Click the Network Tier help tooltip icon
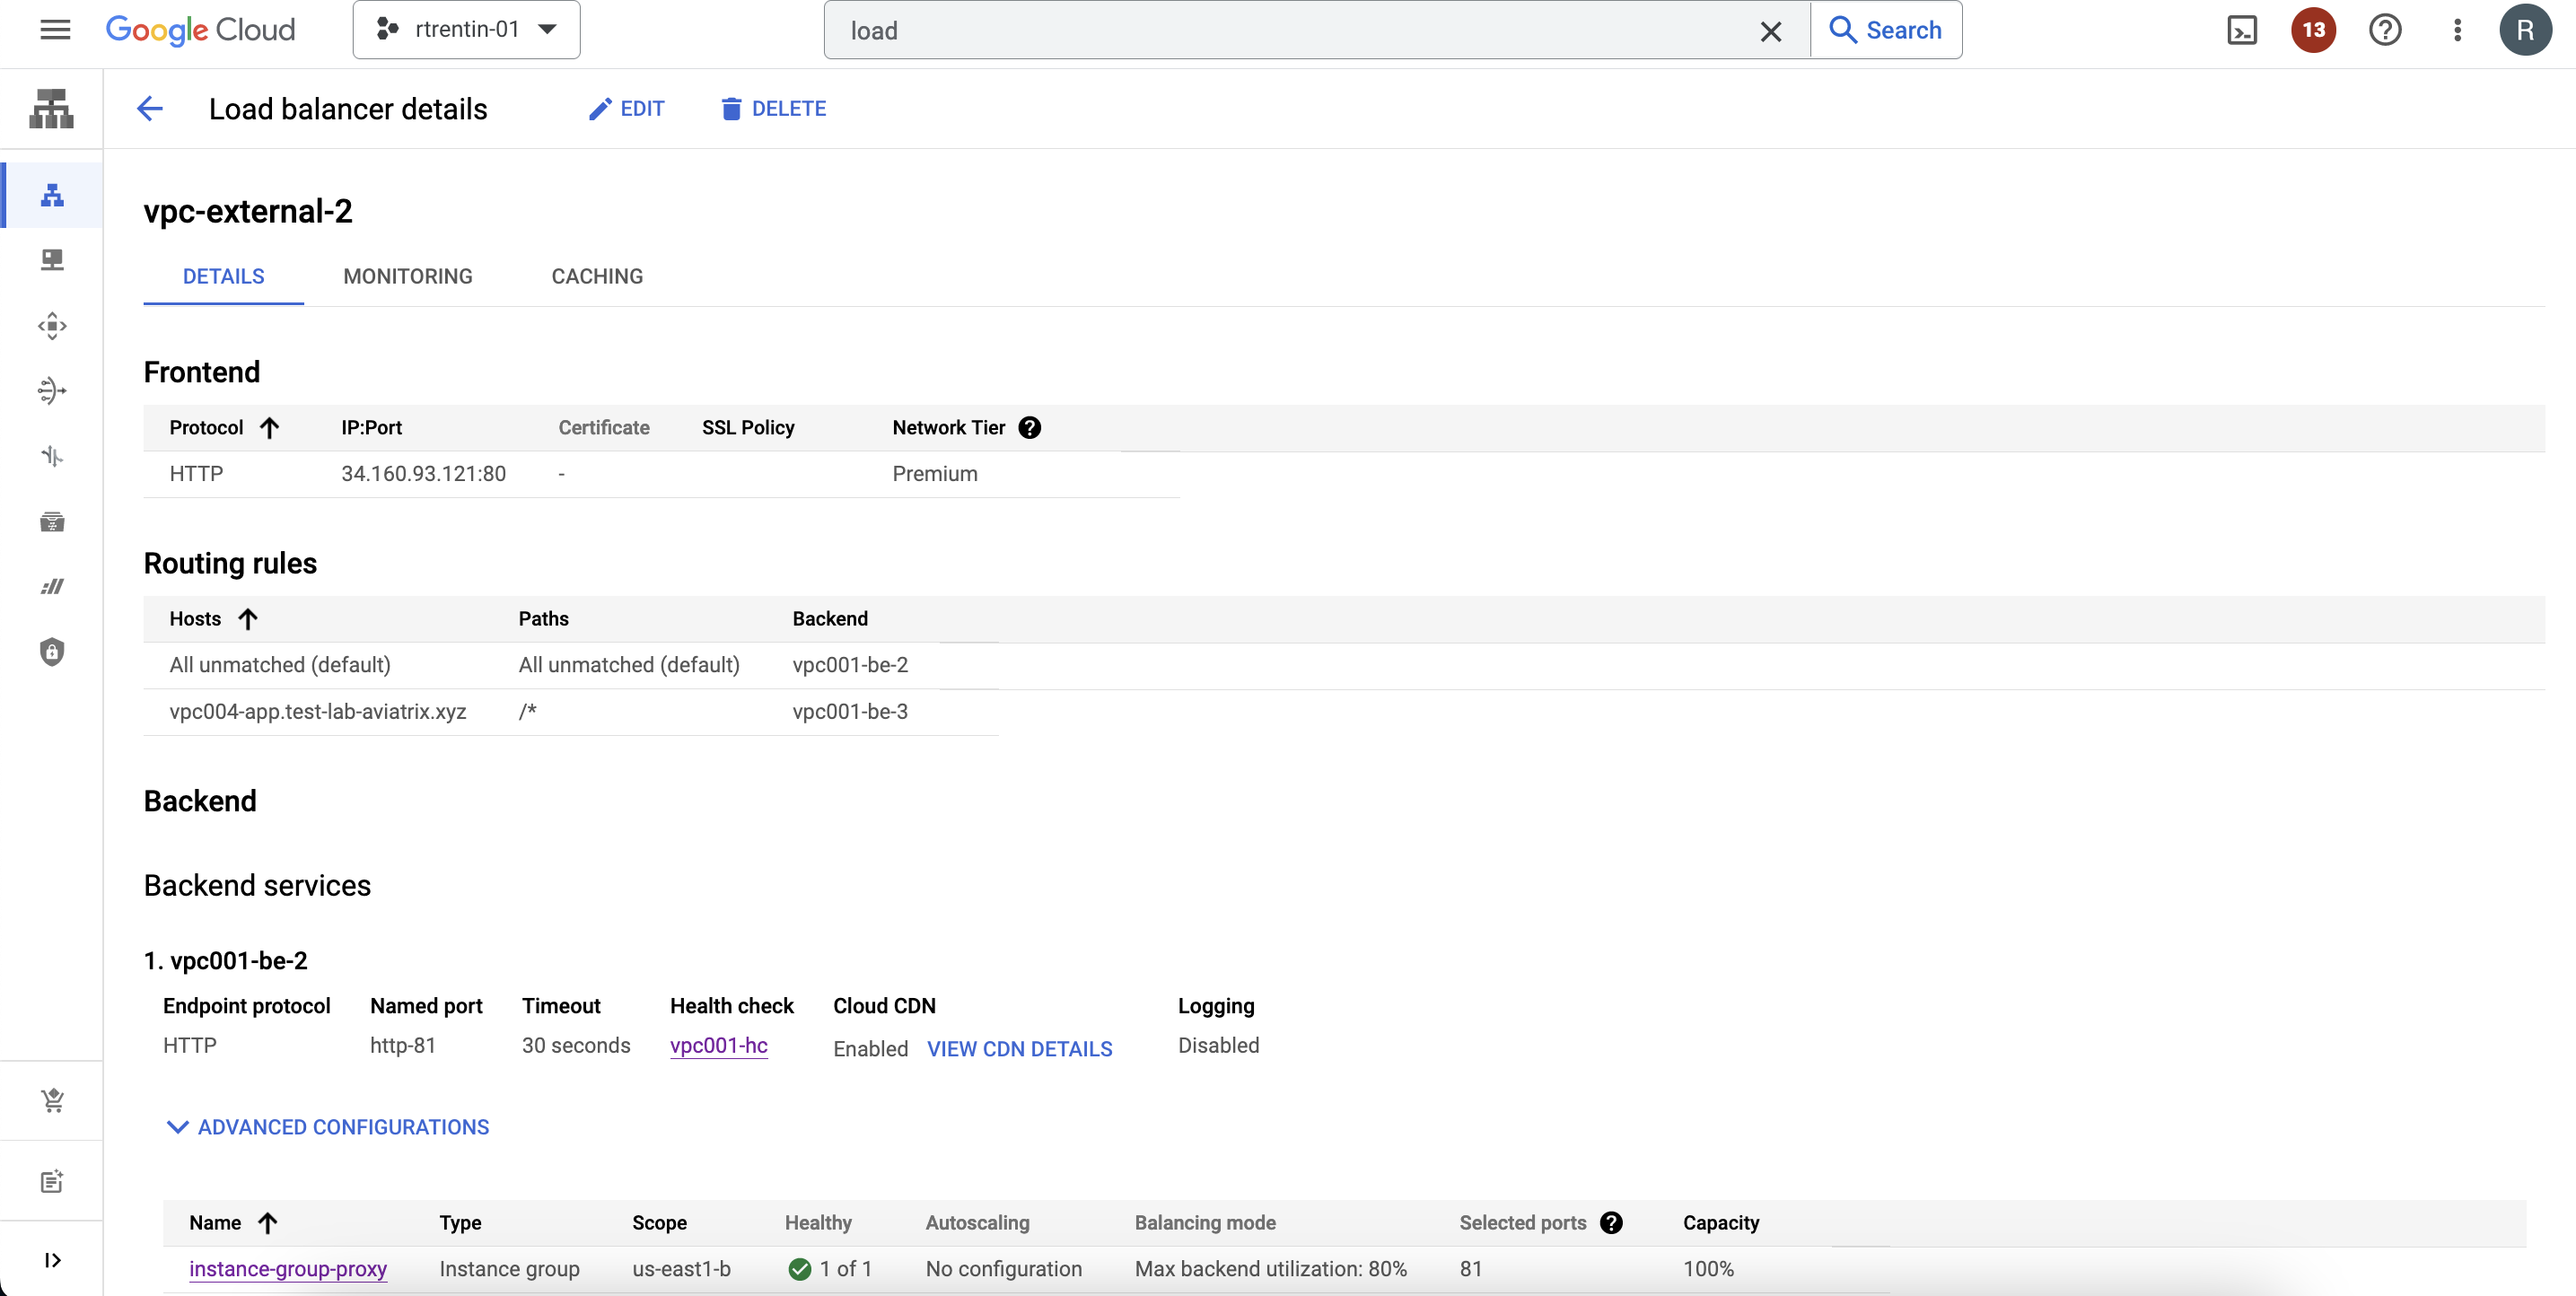The width and height of the screenshot is (2576, 1296). (1031, 427)
